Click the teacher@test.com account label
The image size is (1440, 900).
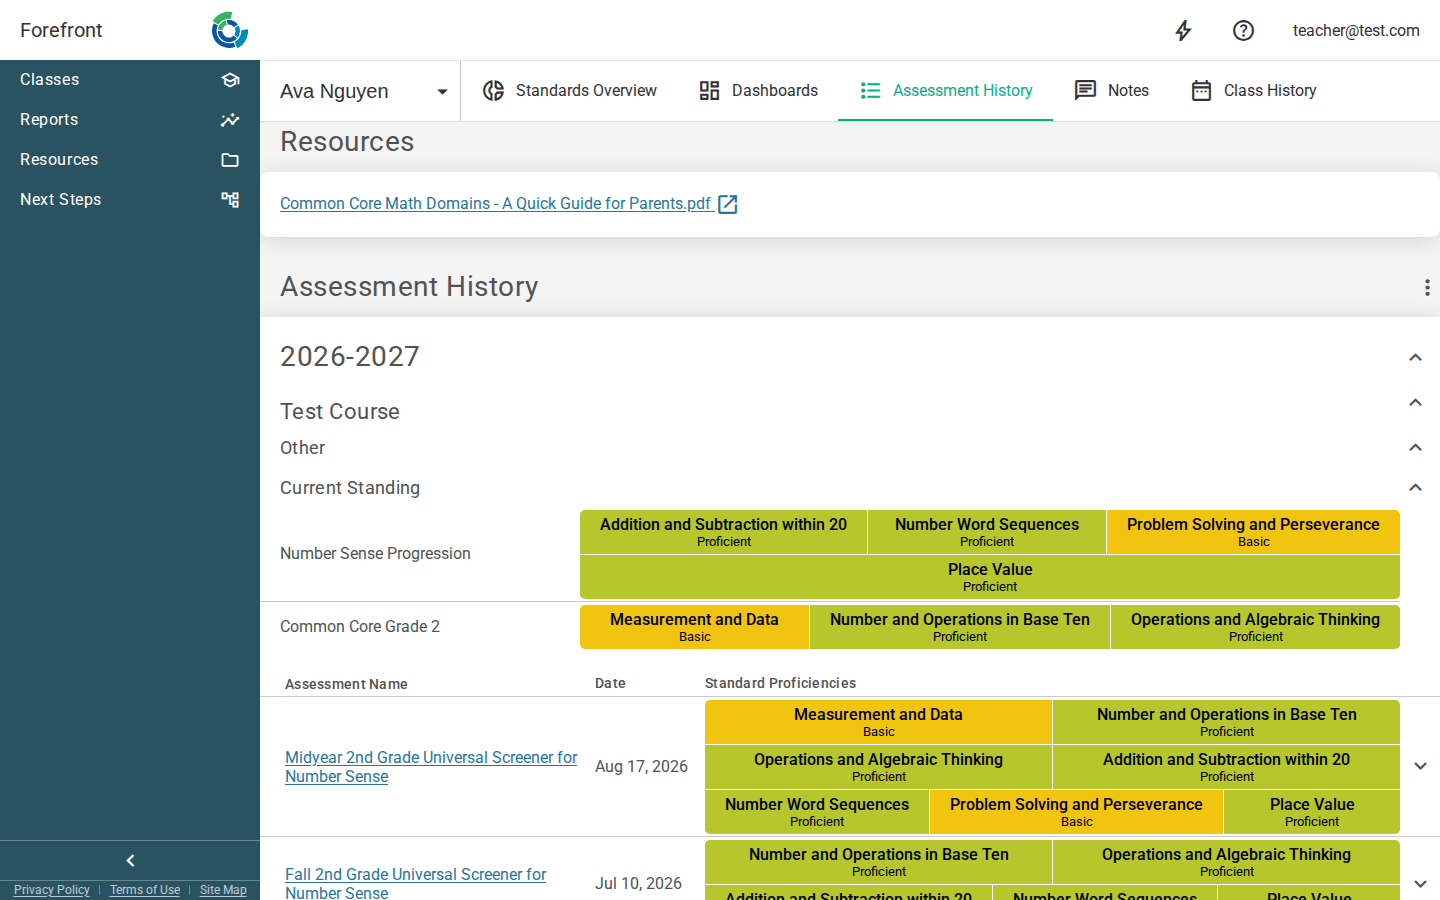point(1356,30)
